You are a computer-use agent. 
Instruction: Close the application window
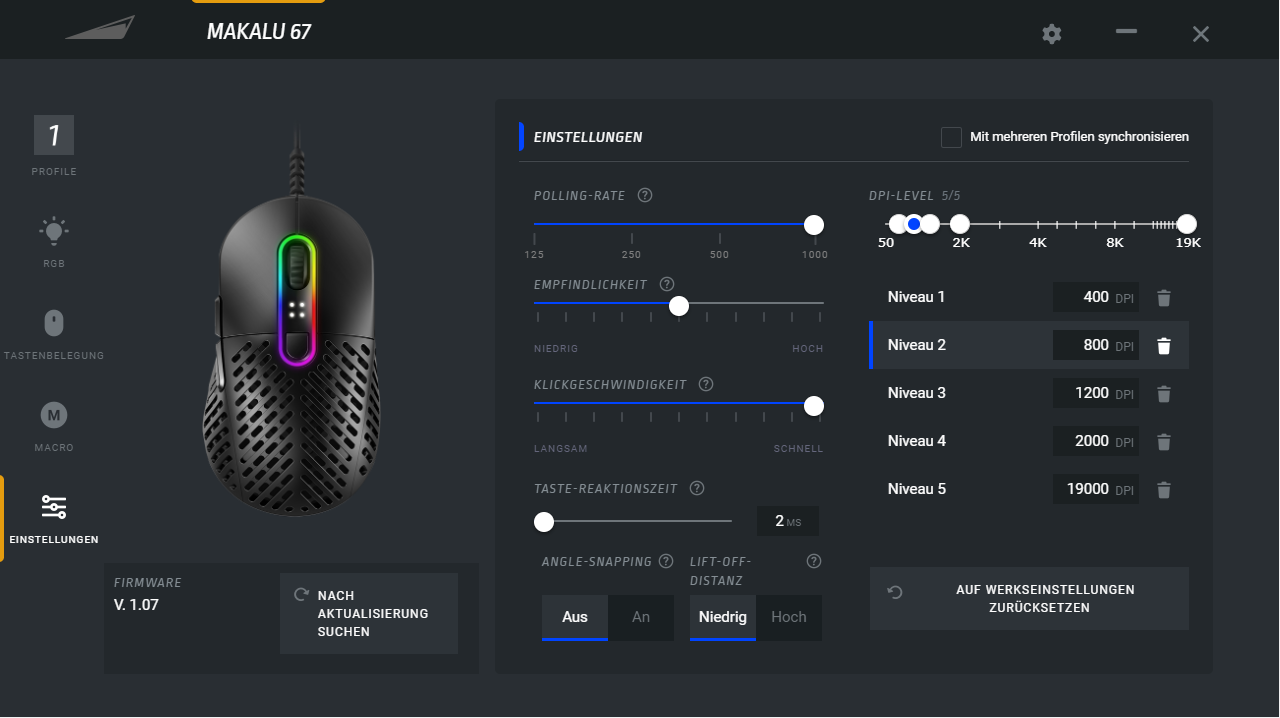[1201, 34]
